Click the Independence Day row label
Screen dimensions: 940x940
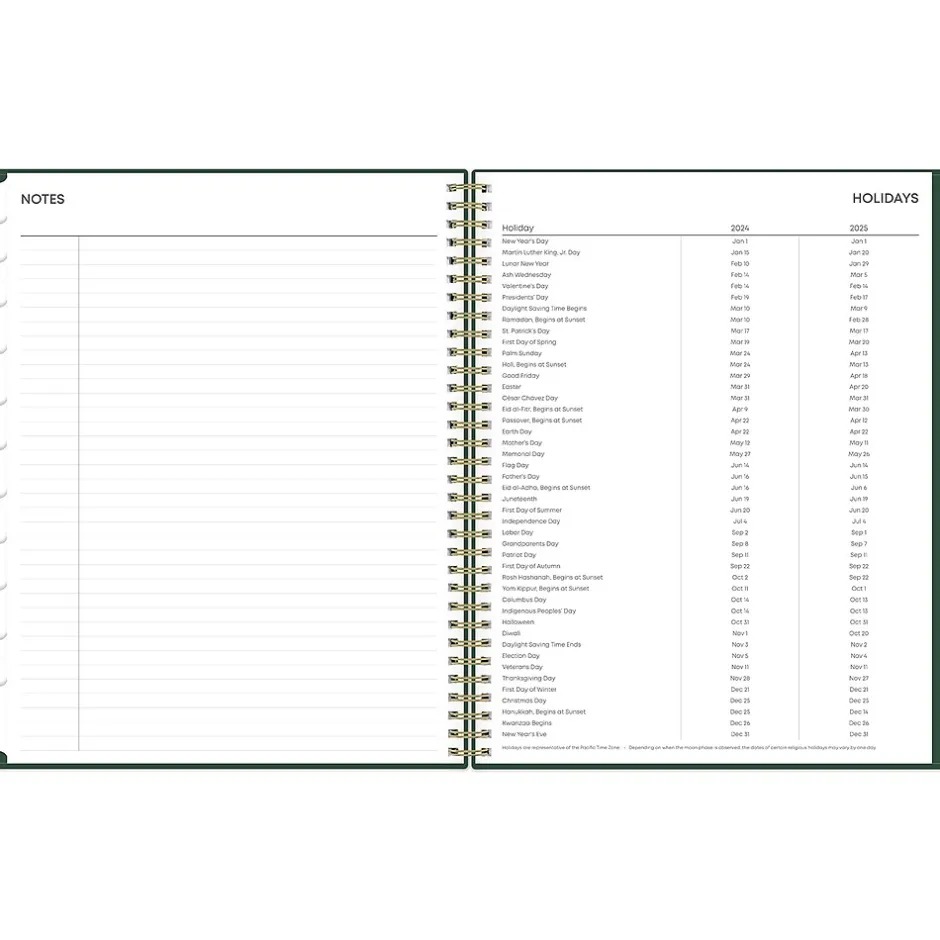coord(530,521)
